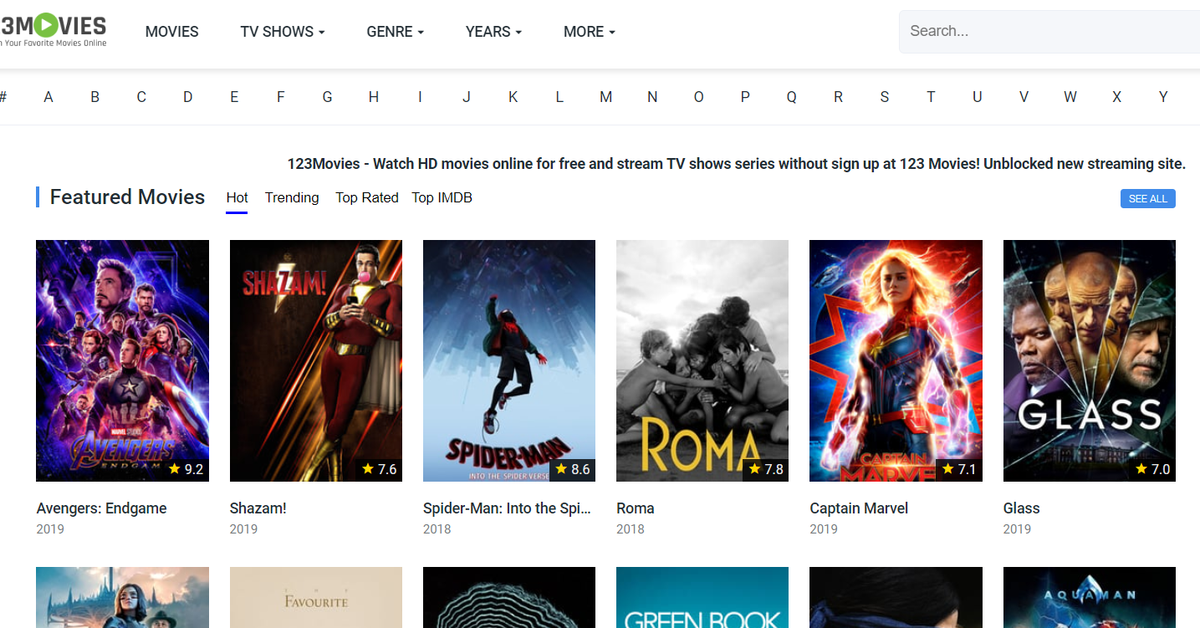The width and height of the screenshot is (1200, 628).
Task: Expand the MORE dropdown
Action: point(589,31)
